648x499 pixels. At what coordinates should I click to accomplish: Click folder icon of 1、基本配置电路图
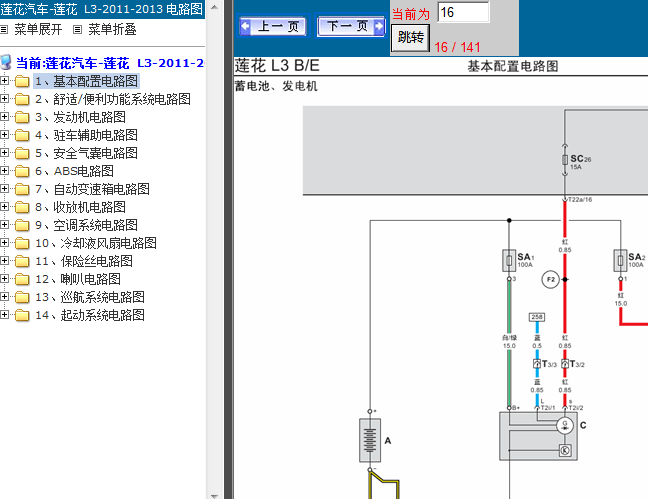(x=22, y=81)
